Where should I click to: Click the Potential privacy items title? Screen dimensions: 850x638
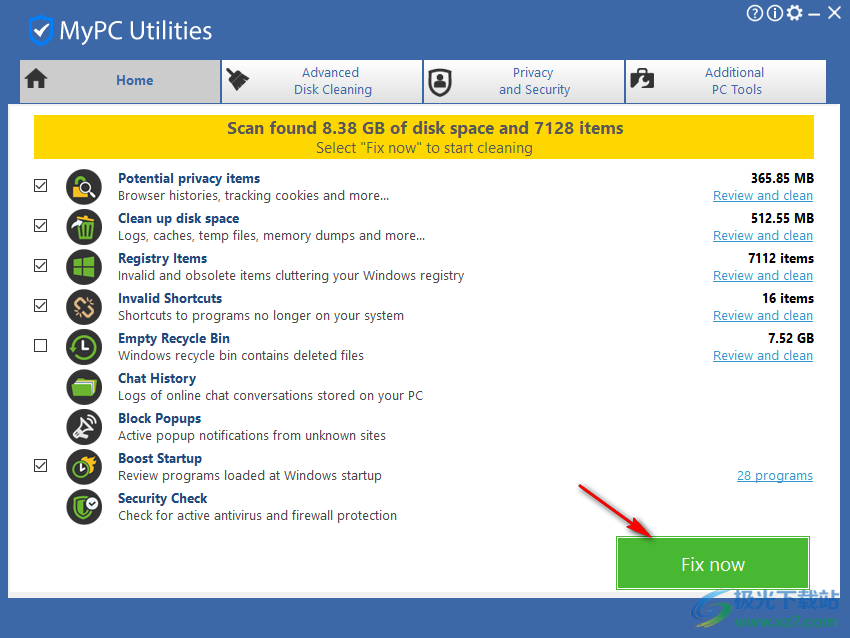189,178
